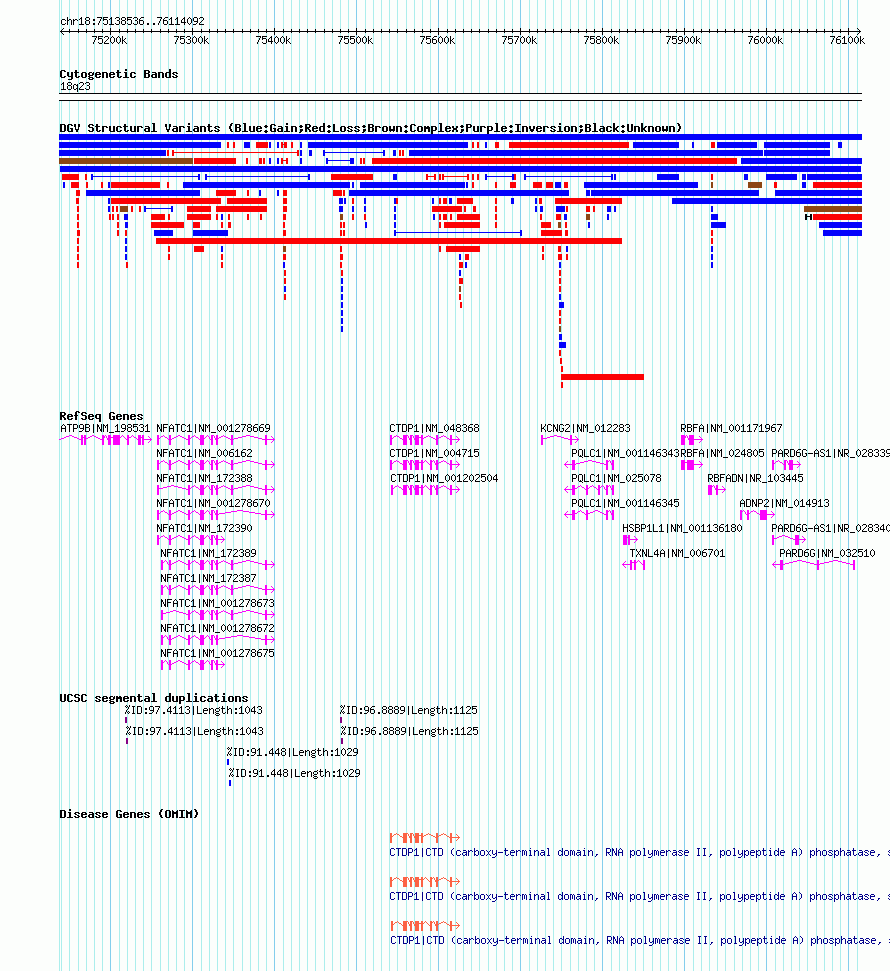Image resolution: width=890 pixels, height=971 pixels.
Task: Select PARD6G|NM_032510 gene label
Action: click(827, 553)
